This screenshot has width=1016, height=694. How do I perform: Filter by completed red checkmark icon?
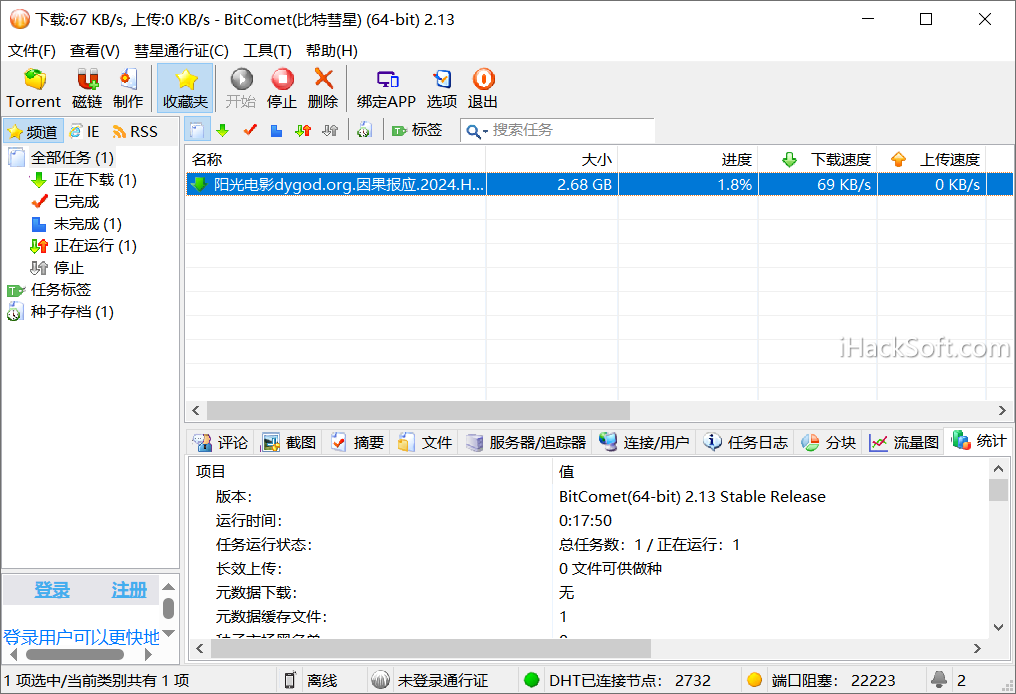click(250, 130)
